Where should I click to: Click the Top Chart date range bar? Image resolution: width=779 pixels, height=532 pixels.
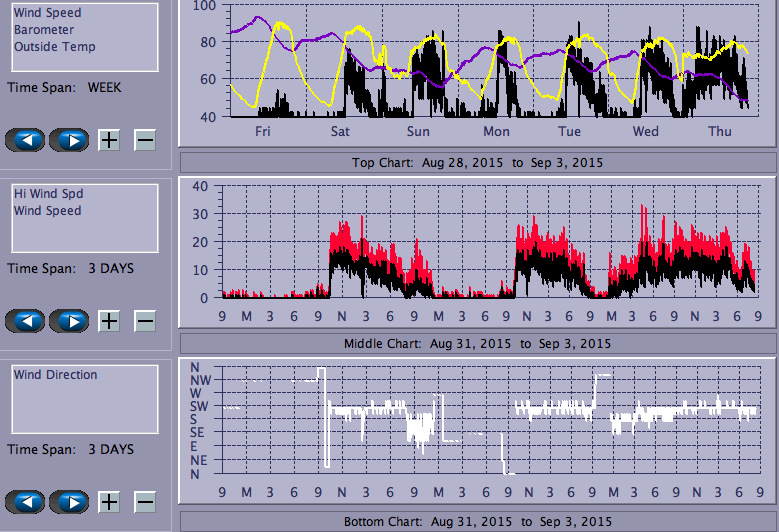(x=477, y=162)
